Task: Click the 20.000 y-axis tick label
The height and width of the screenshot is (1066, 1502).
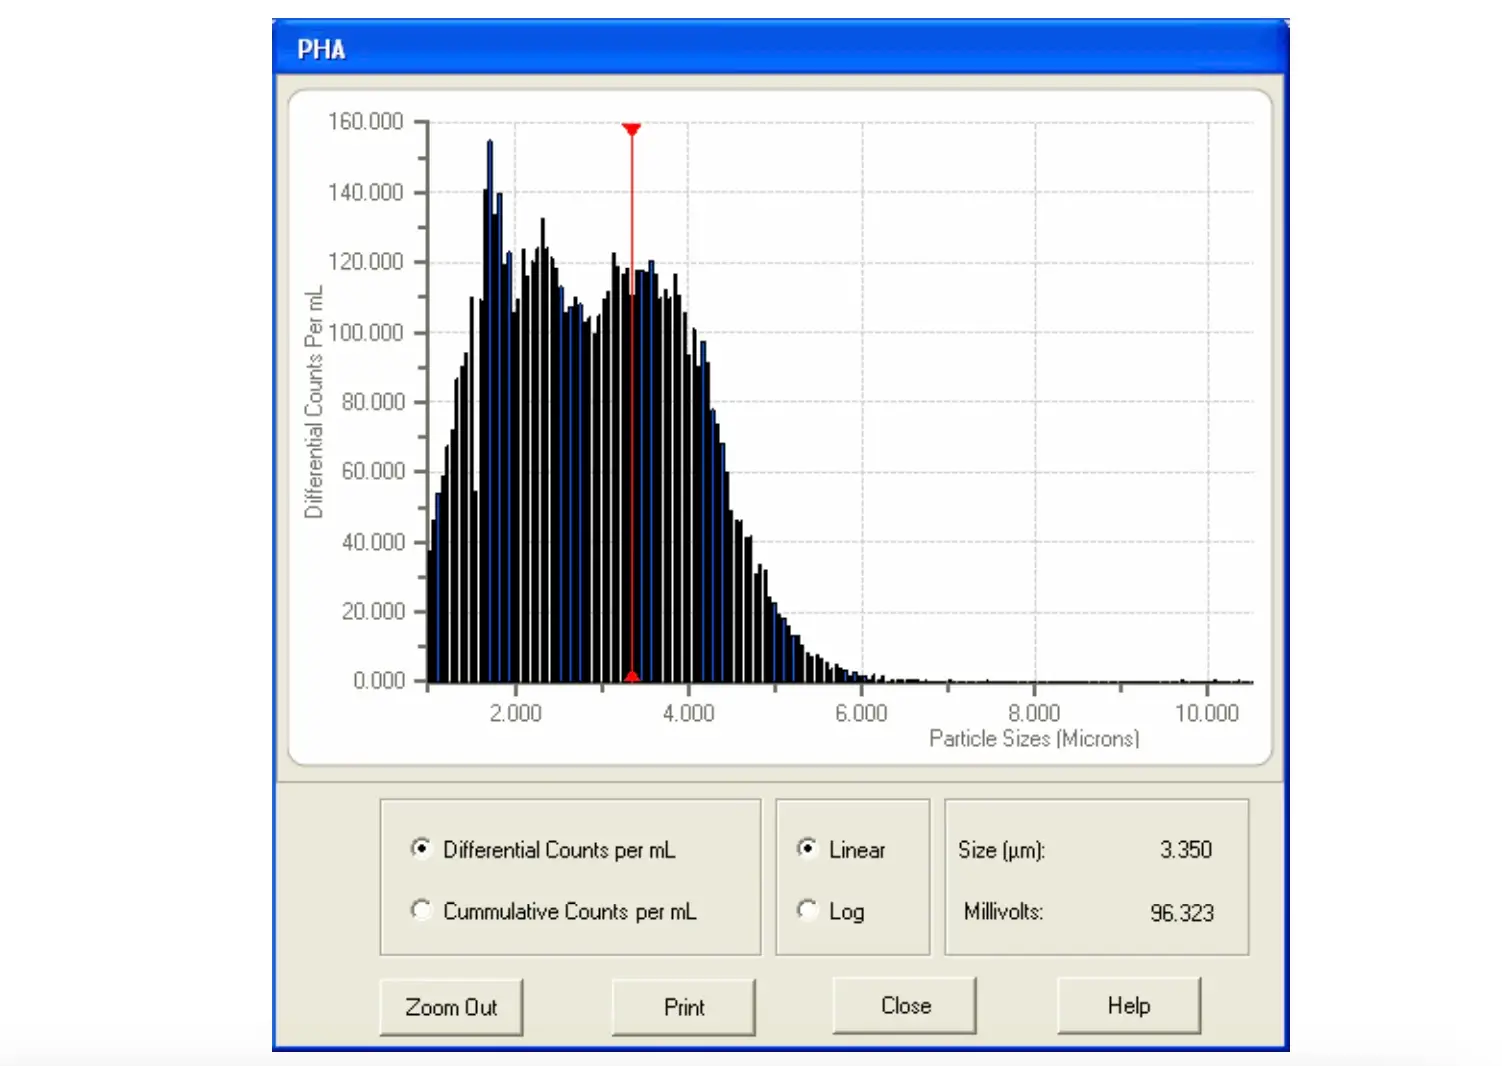Action: [372, 611]
